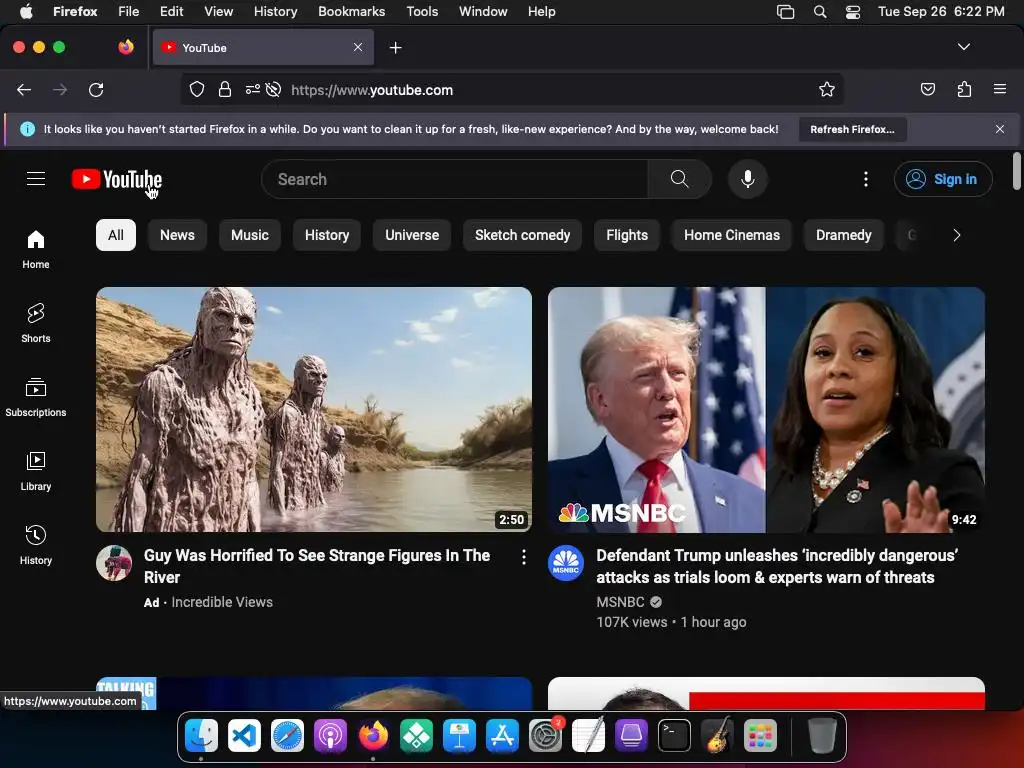Click the page vertical scrollbar

[x=1016, y=171]
